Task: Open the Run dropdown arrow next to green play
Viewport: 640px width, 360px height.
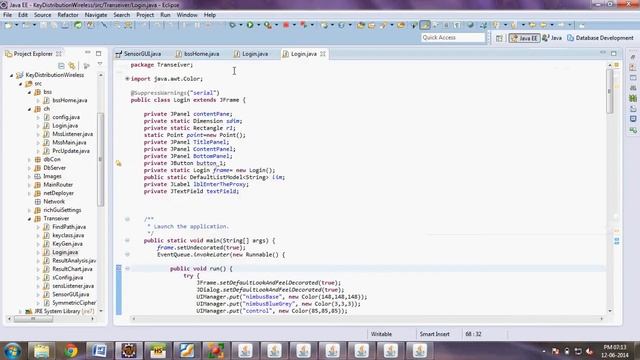Action: (x=258, y=25)
